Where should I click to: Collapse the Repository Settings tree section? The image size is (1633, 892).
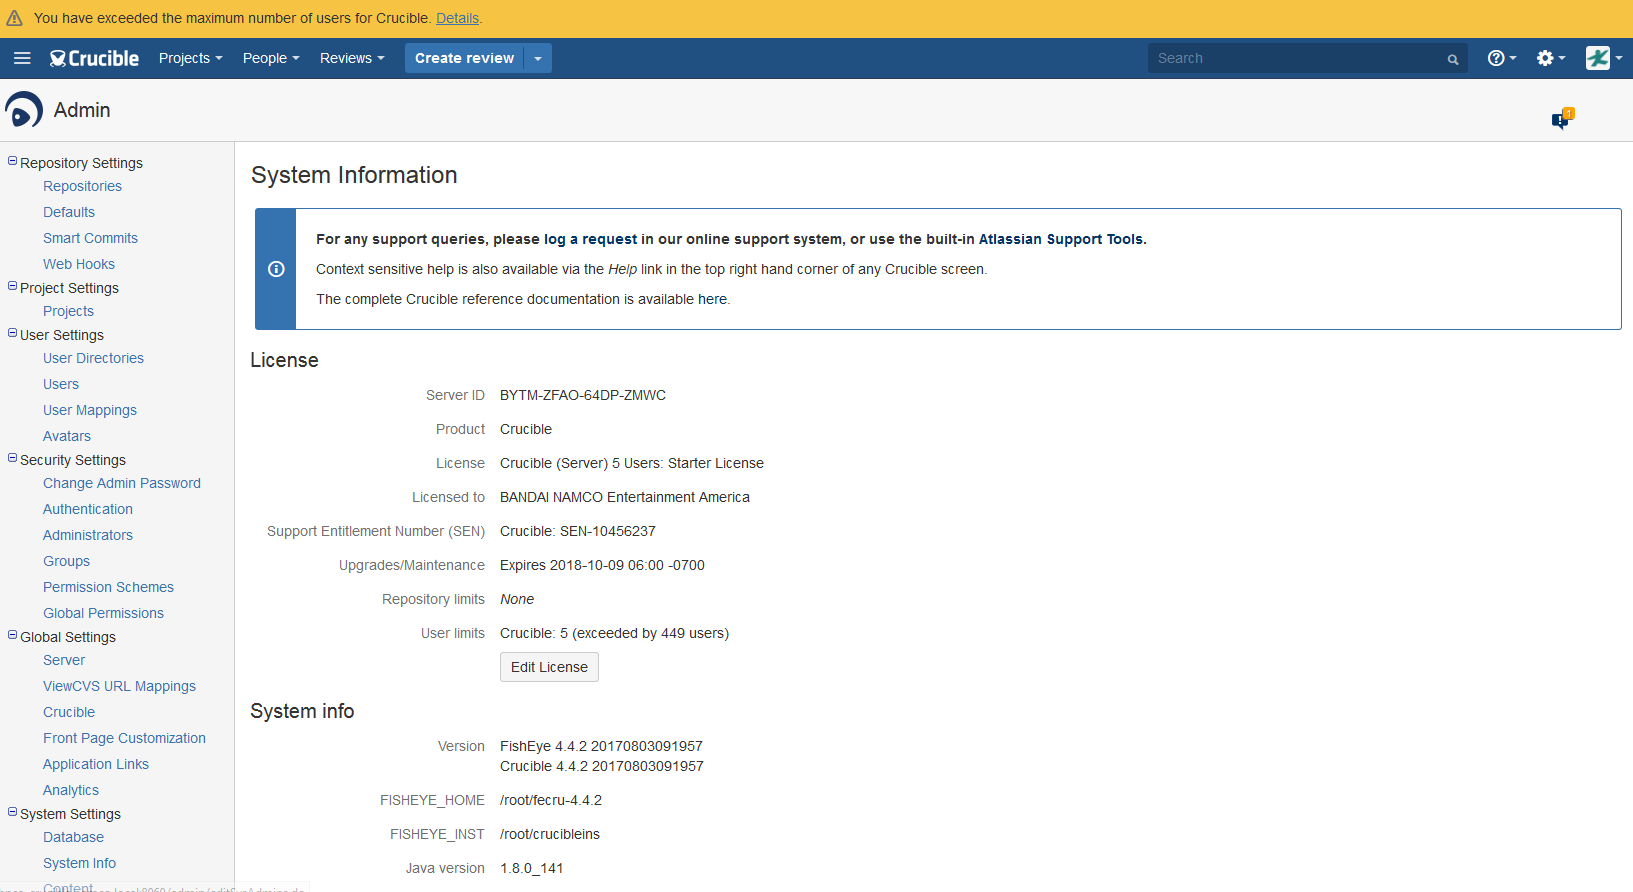[x=13, y=161]
